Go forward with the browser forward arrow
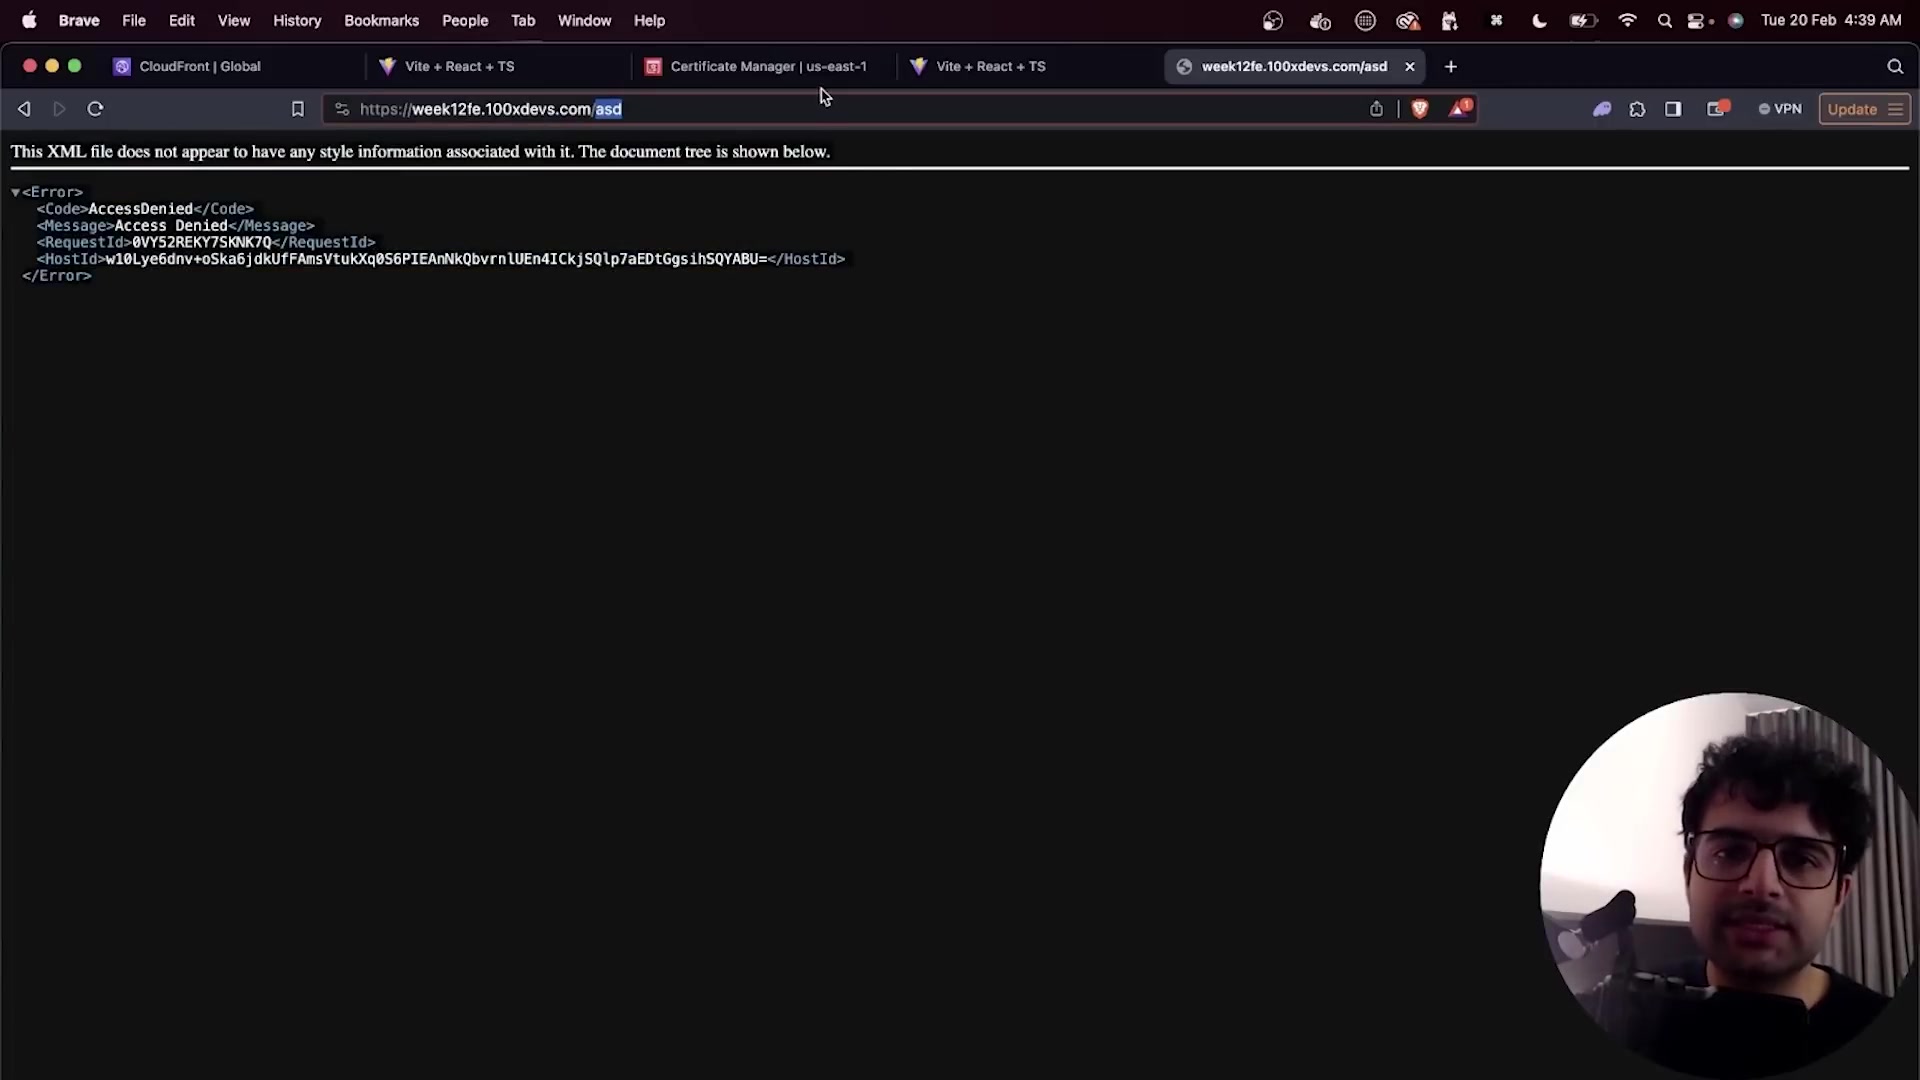This screenshot has height=1080, width=1920. coord(59,109)
